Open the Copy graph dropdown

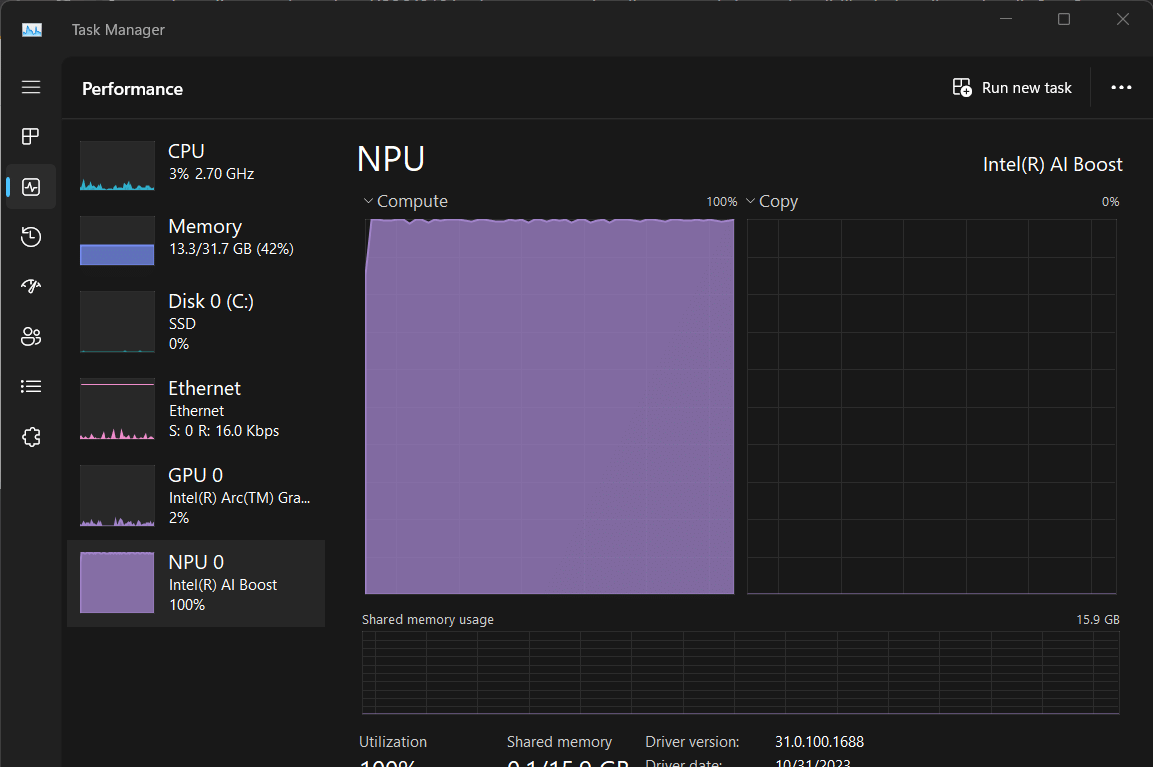(750, 201)
